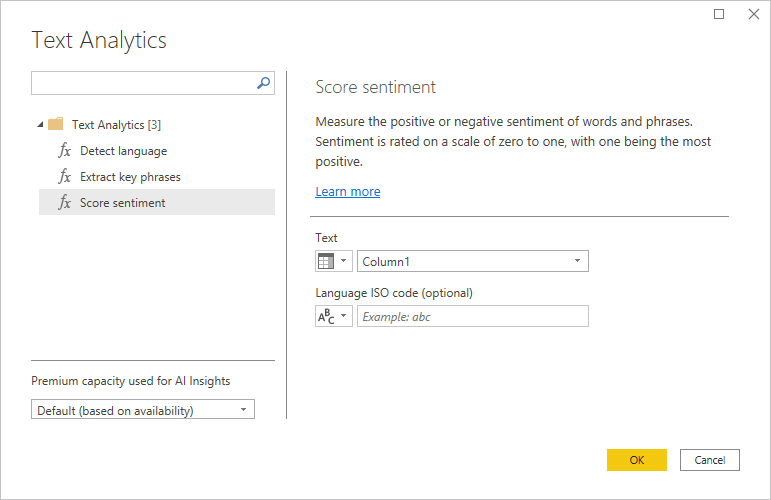Open the Column1 dropdown
Viewport: 771px width, 500px height.
point(473,261)
